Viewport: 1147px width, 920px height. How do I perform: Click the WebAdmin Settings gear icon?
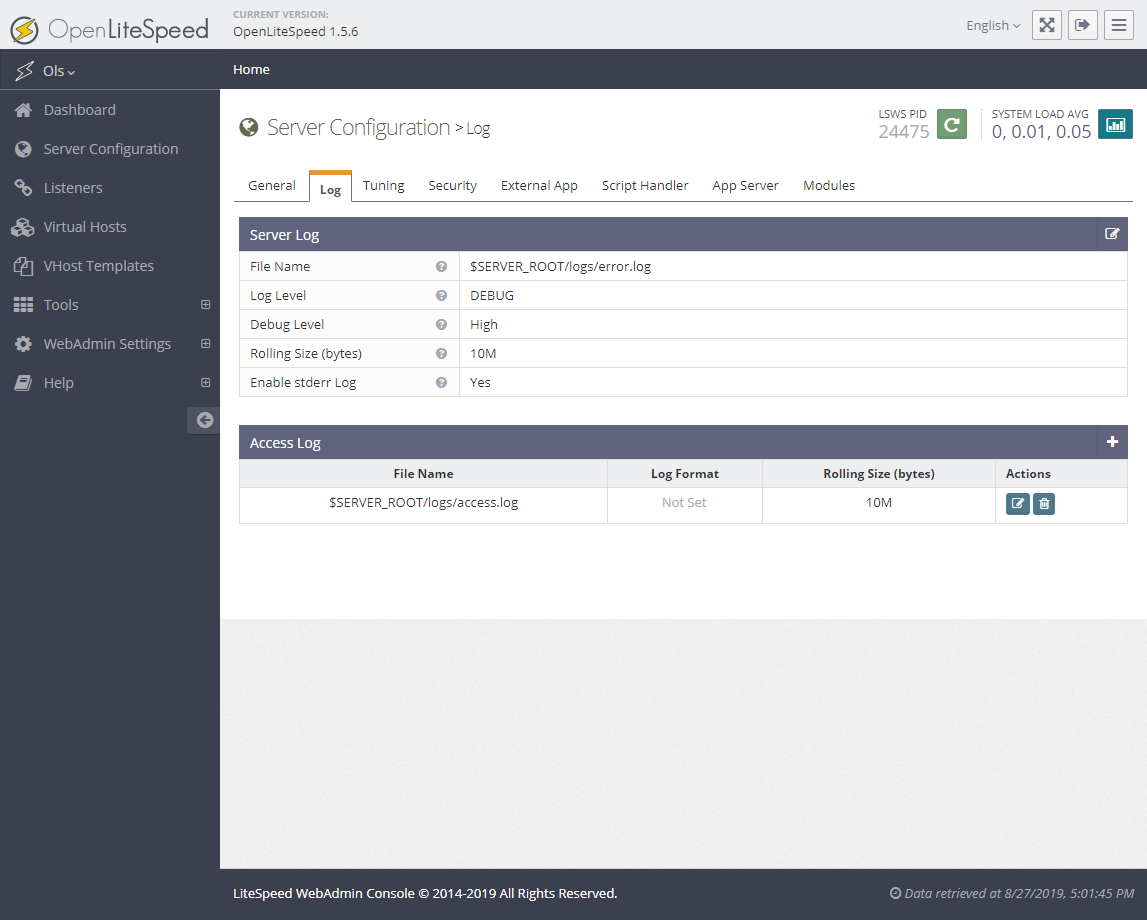coord(23,344)
